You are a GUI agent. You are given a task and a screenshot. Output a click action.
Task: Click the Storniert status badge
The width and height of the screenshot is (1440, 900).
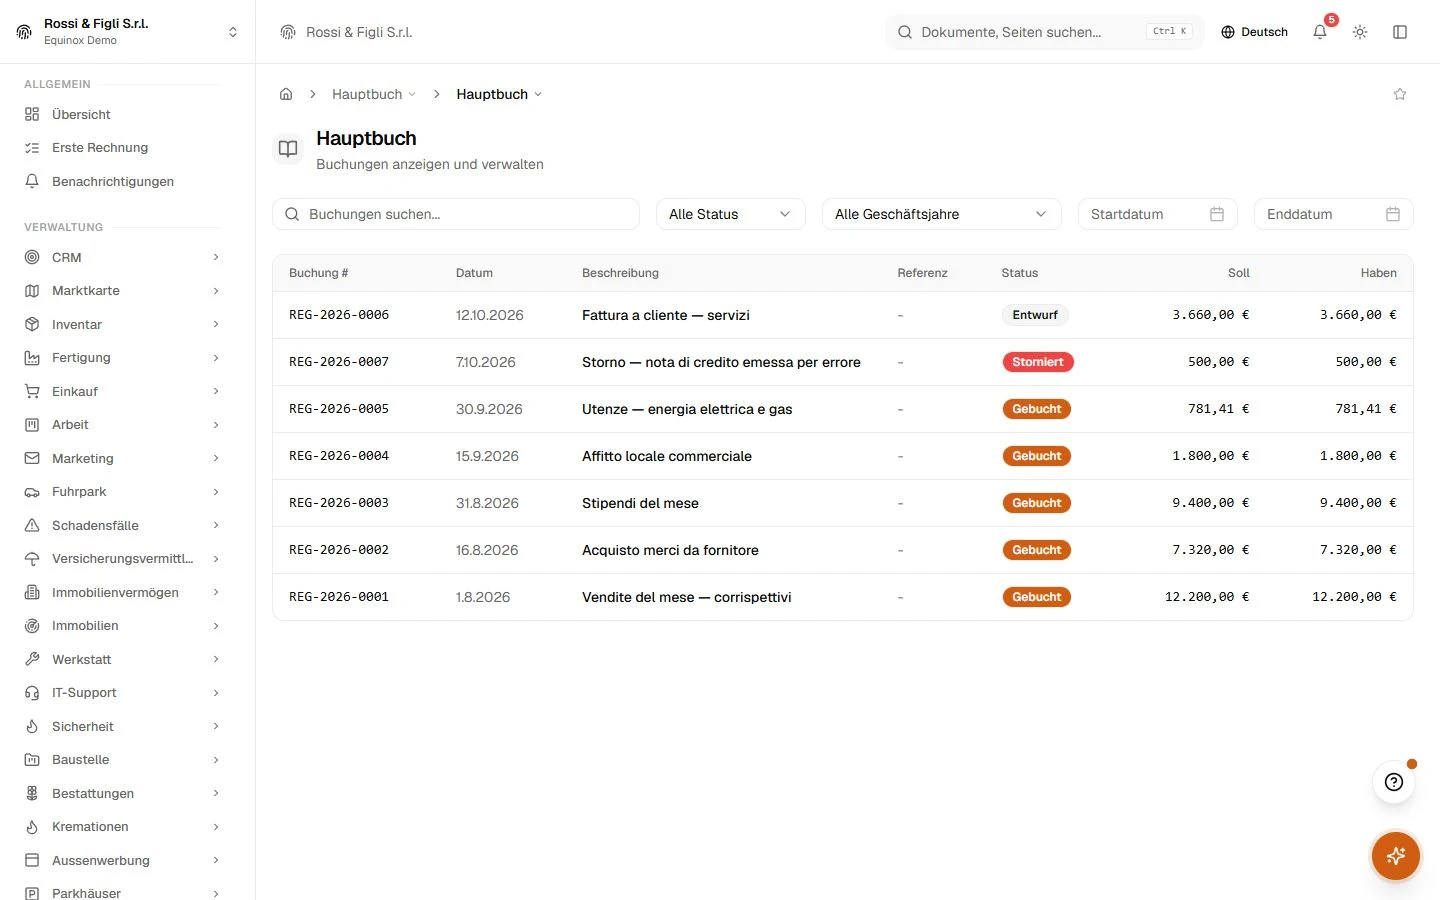1038,362
